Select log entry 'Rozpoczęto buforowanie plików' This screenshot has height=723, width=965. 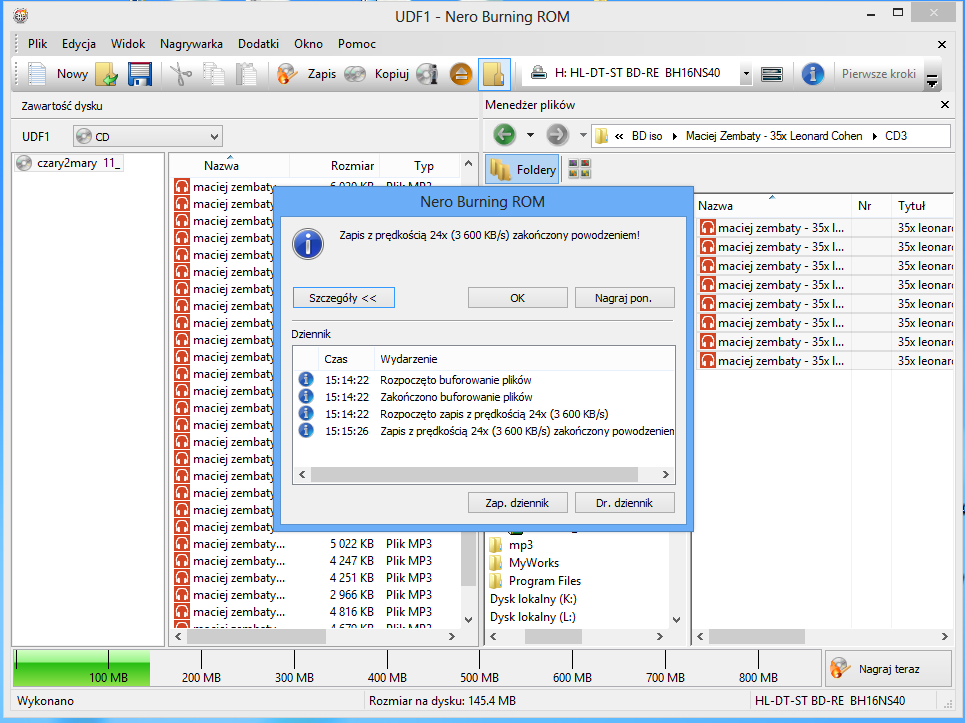click(x=484, y=380)
